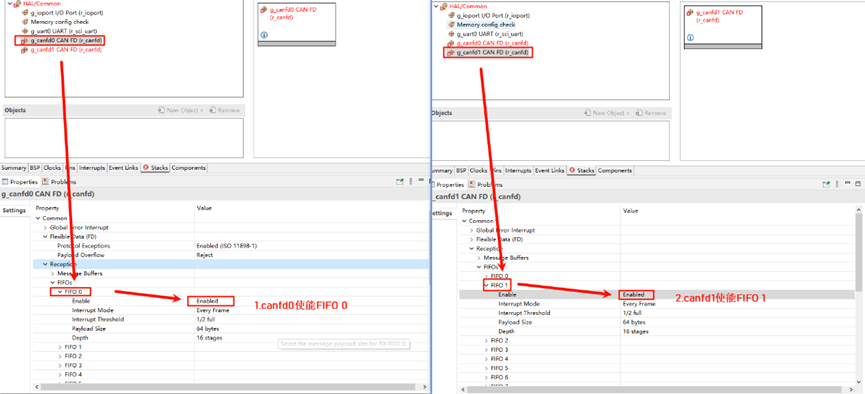
Task: Click Stacks tab error icon in right panel
Action: pos(572,171)
